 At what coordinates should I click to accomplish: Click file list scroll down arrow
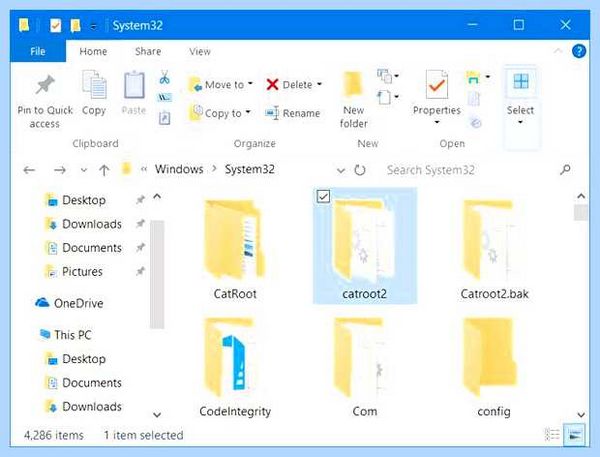(x=581, y=415)
